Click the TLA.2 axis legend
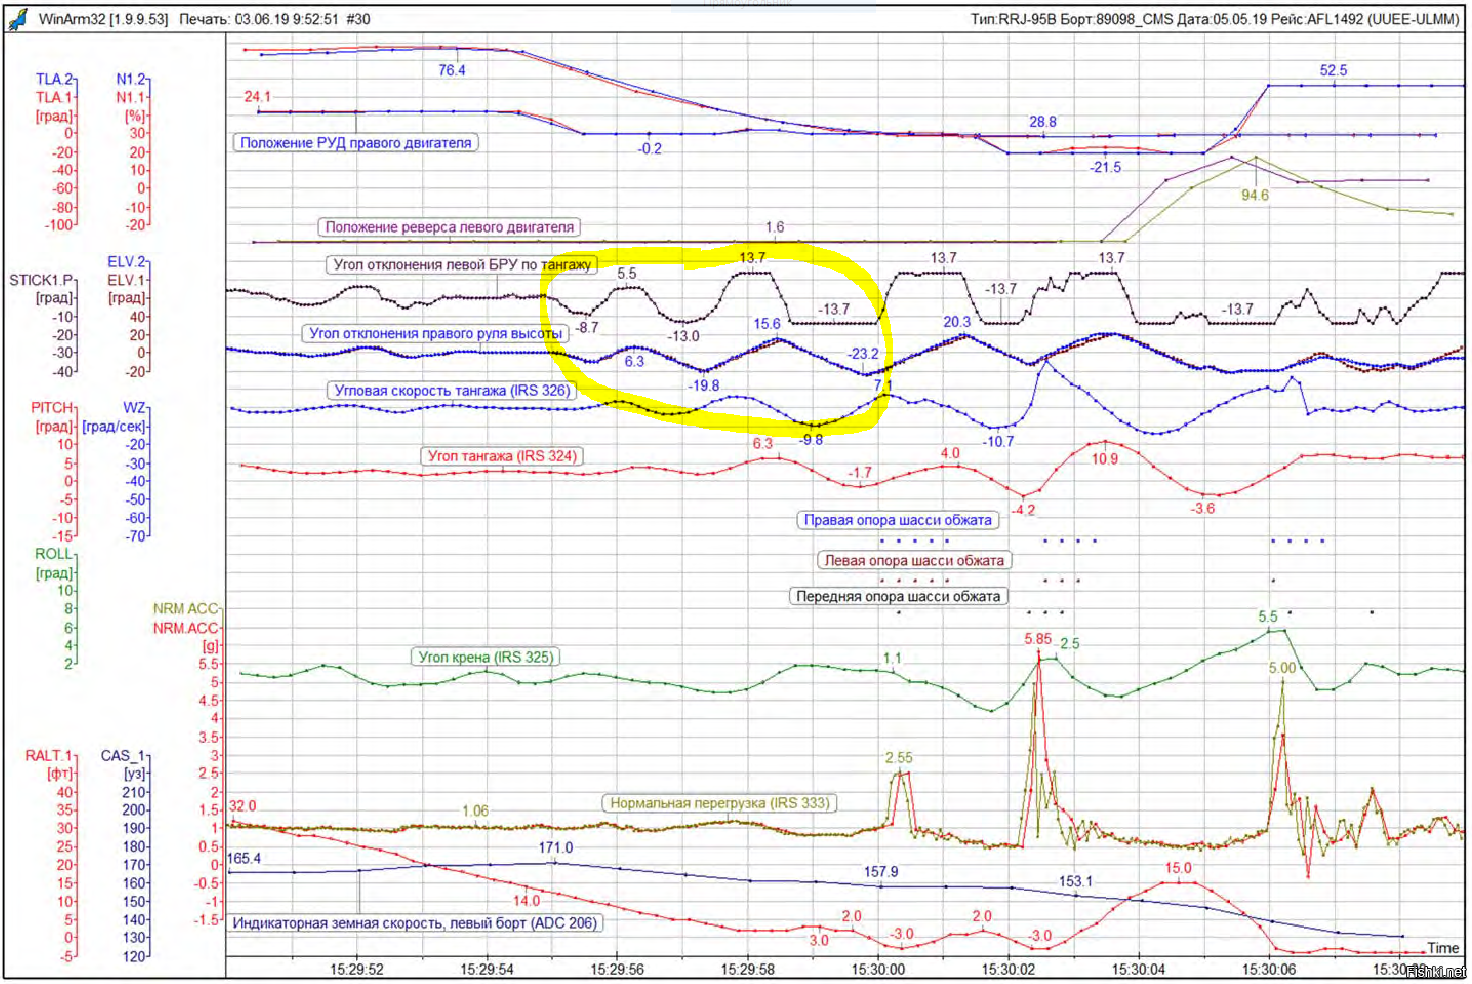 click(54, 79)
